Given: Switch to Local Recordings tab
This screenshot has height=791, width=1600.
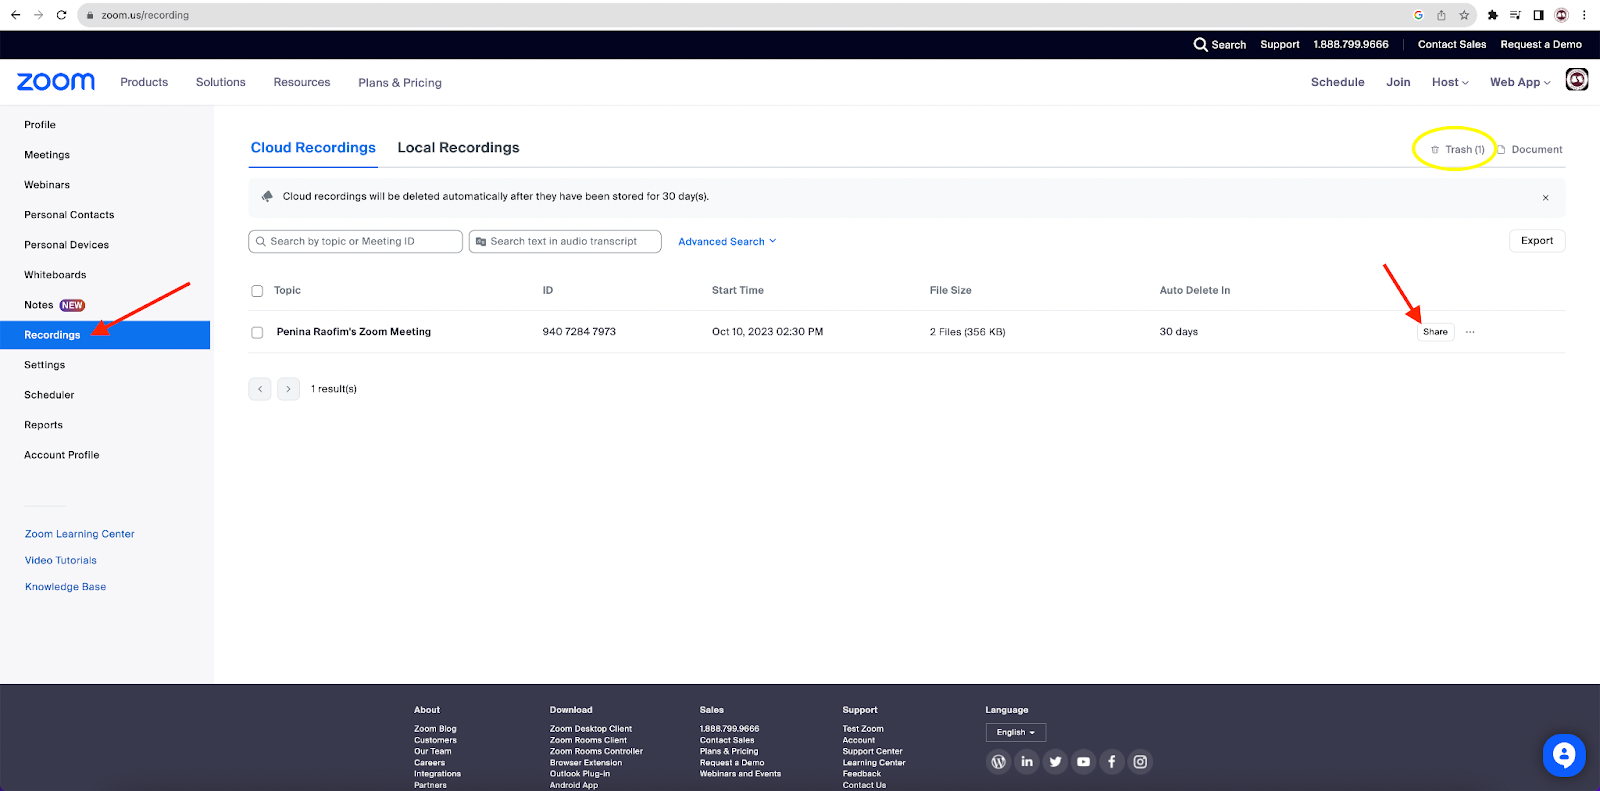Looking at the screenshot, I should (458, 147).
